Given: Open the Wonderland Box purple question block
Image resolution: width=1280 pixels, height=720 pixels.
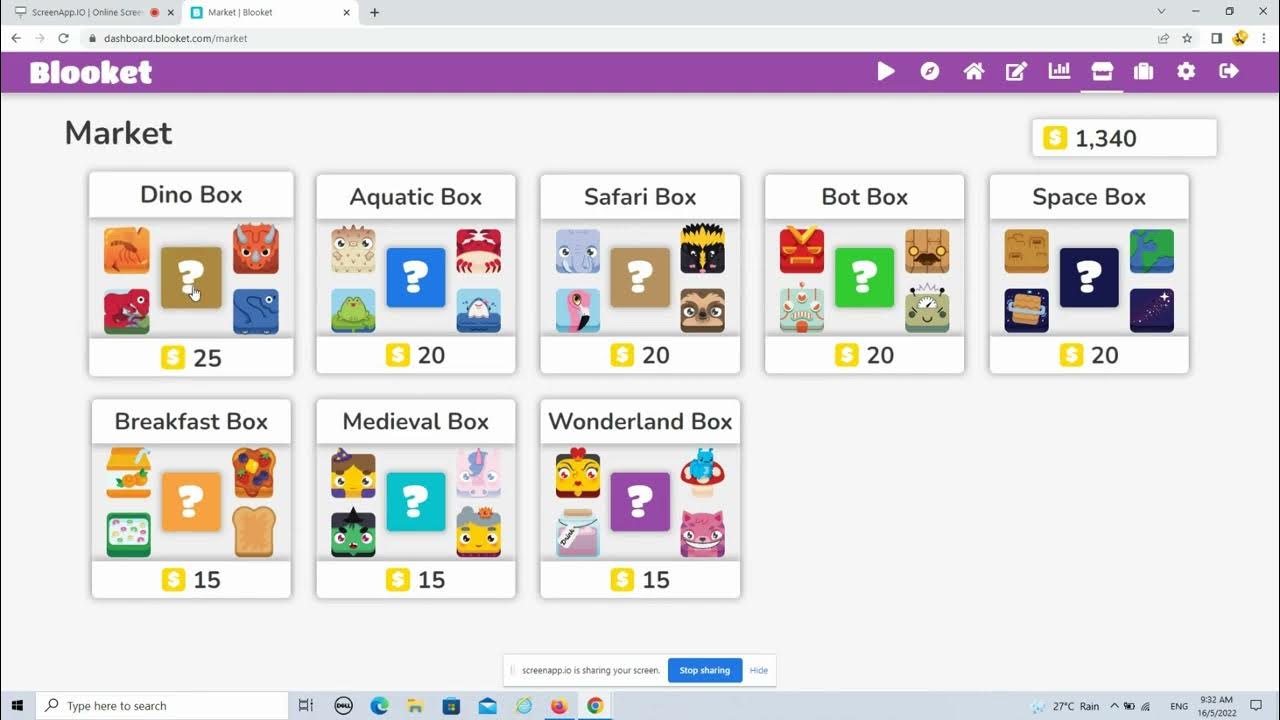Looking at the screenshot, I should pyautogui.click(x=640, y=502).
